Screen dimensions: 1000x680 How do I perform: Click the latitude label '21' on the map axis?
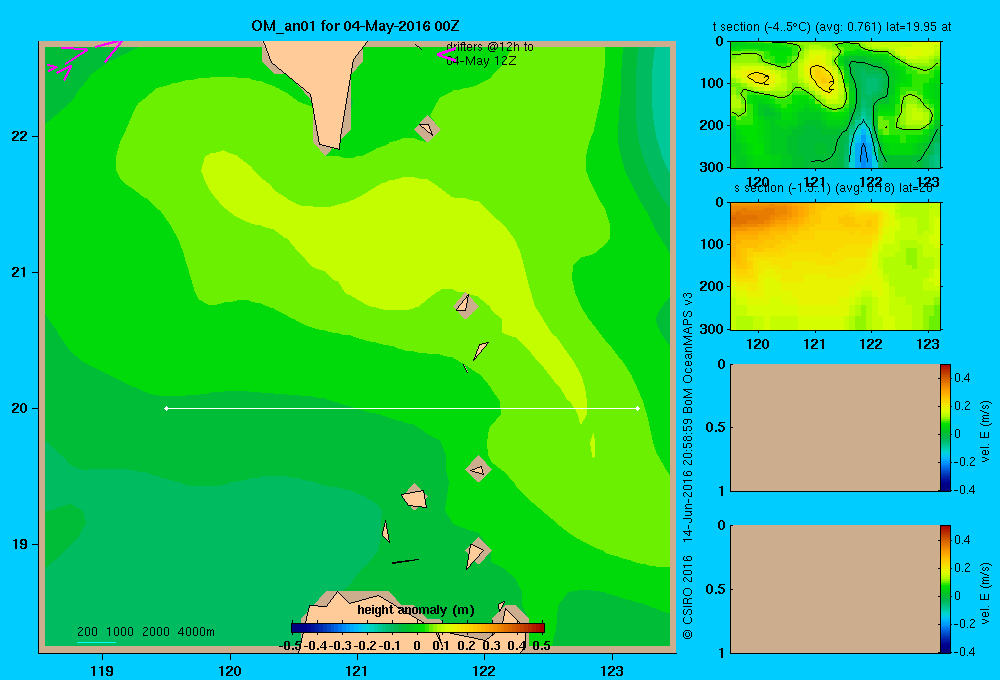pos(19,272)
